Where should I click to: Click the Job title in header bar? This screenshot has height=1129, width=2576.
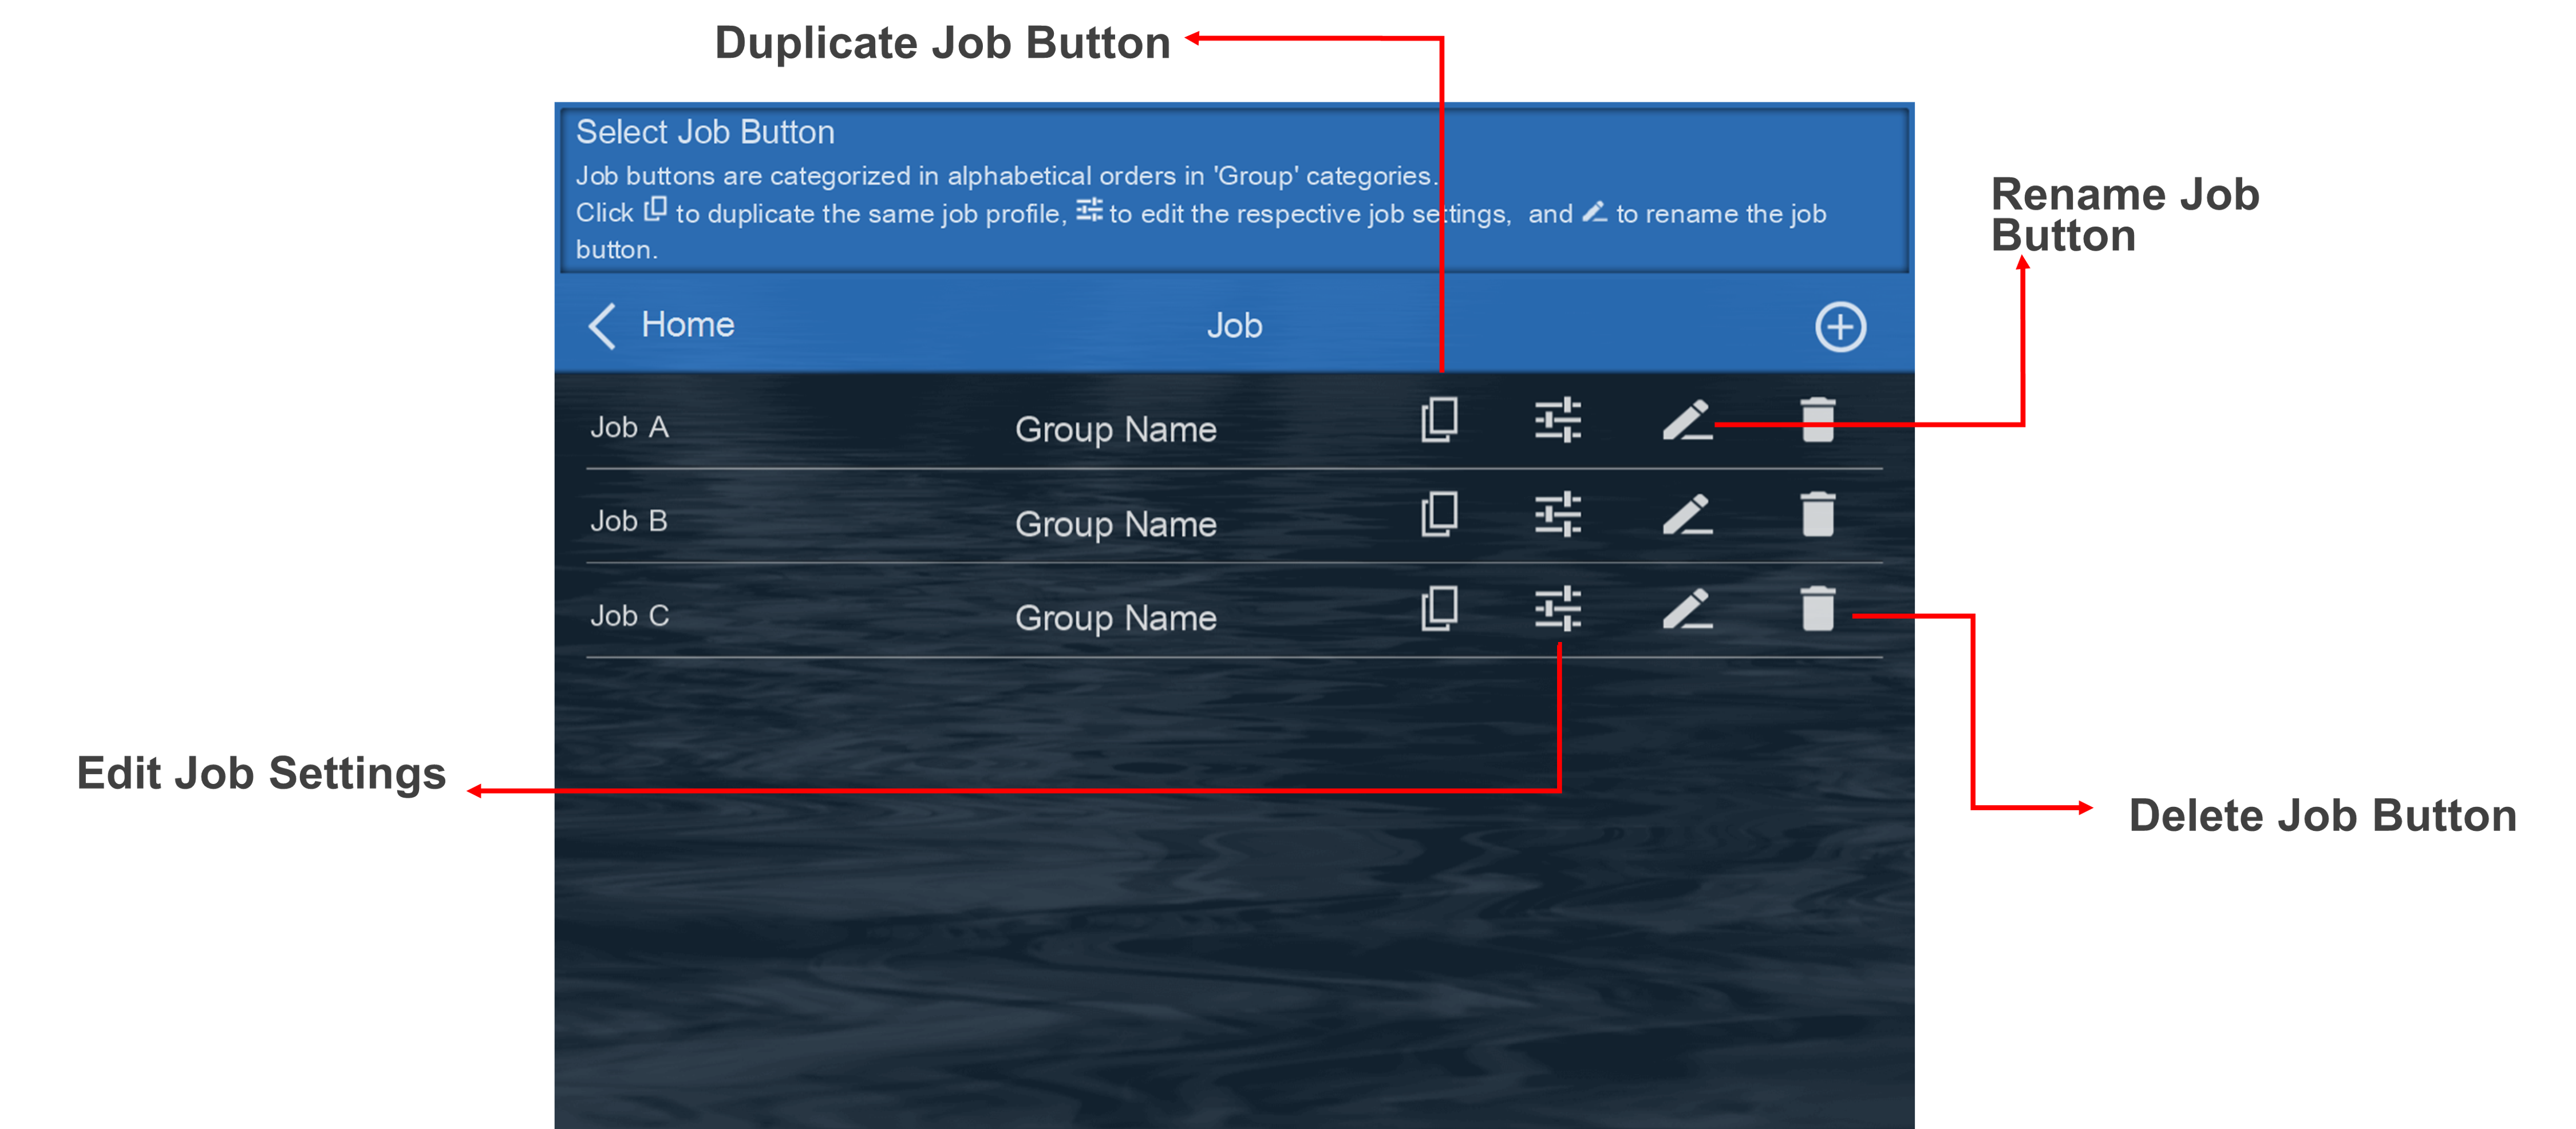pyautogui.click(x=1234, y=326)
